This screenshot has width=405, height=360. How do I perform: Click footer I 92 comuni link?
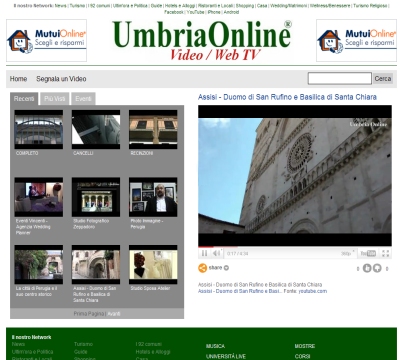[149, 344]
